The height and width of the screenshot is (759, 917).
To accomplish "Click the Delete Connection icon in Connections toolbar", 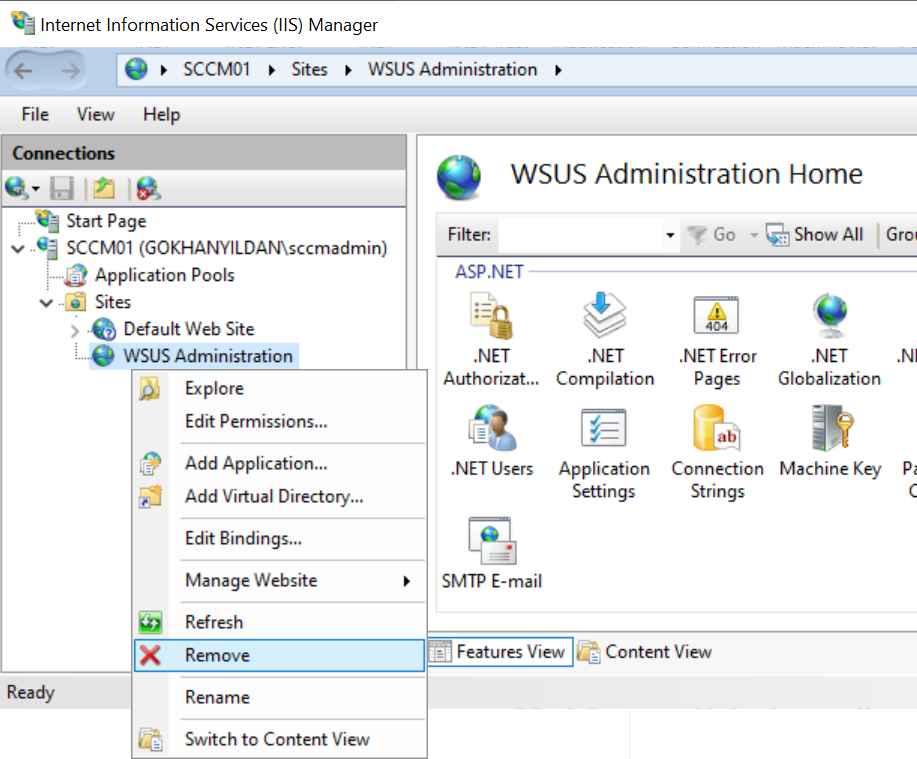I will [148, 188].
